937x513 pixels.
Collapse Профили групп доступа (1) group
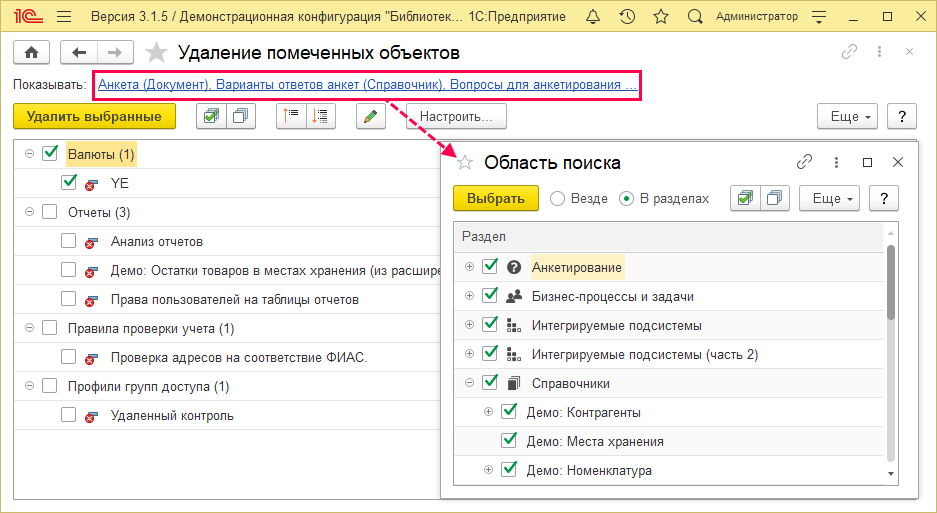pos(29,386)
